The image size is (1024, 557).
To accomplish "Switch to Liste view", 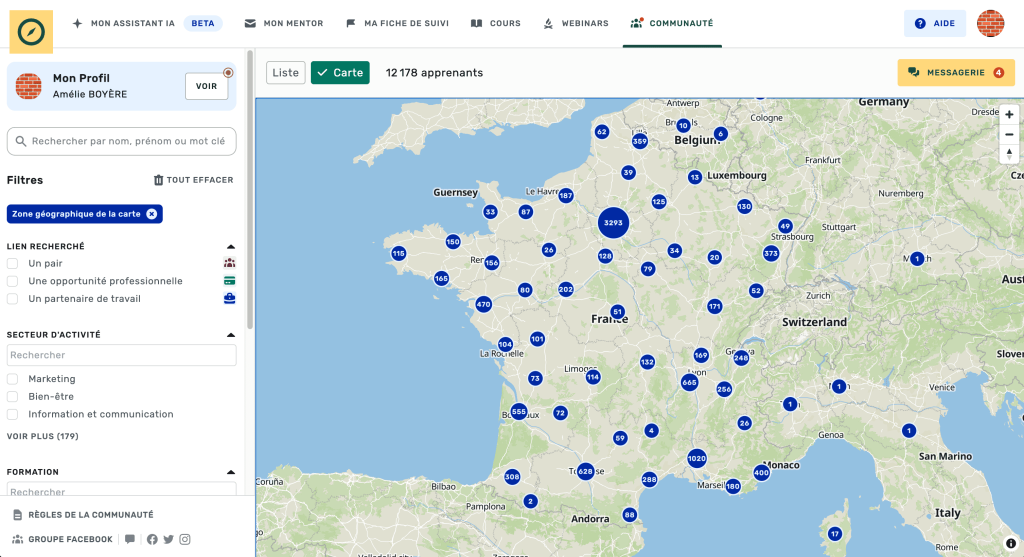I will pyautogui.click(x=286, y=73).
